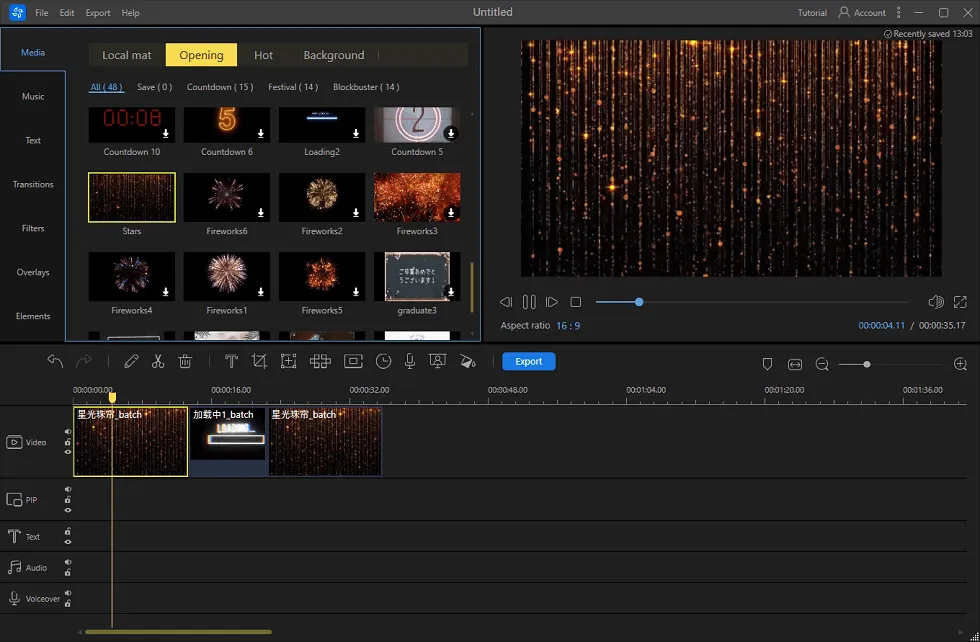Mute the PIP track speaker

68,490
